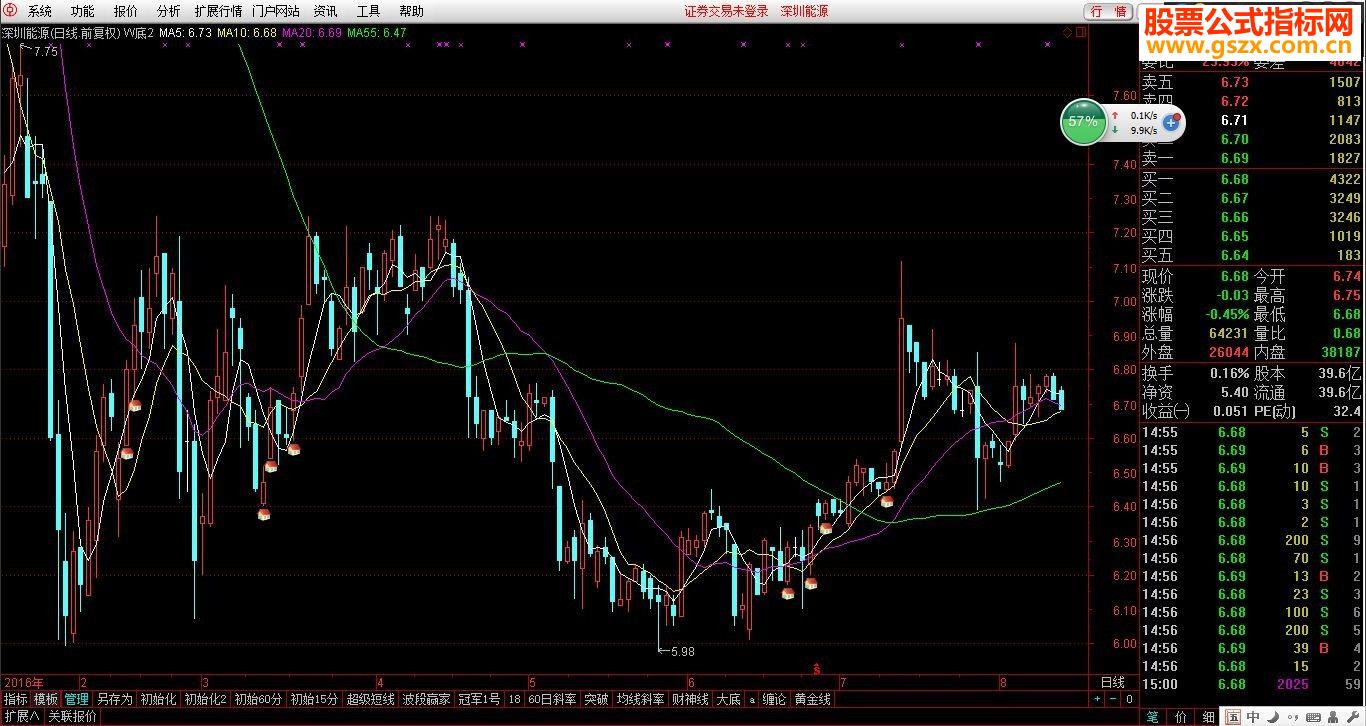1366x726 pixels.
Task: Click the 15:00 trade row with 2025
Action: pyautogui.click(x=1252, y=684)
